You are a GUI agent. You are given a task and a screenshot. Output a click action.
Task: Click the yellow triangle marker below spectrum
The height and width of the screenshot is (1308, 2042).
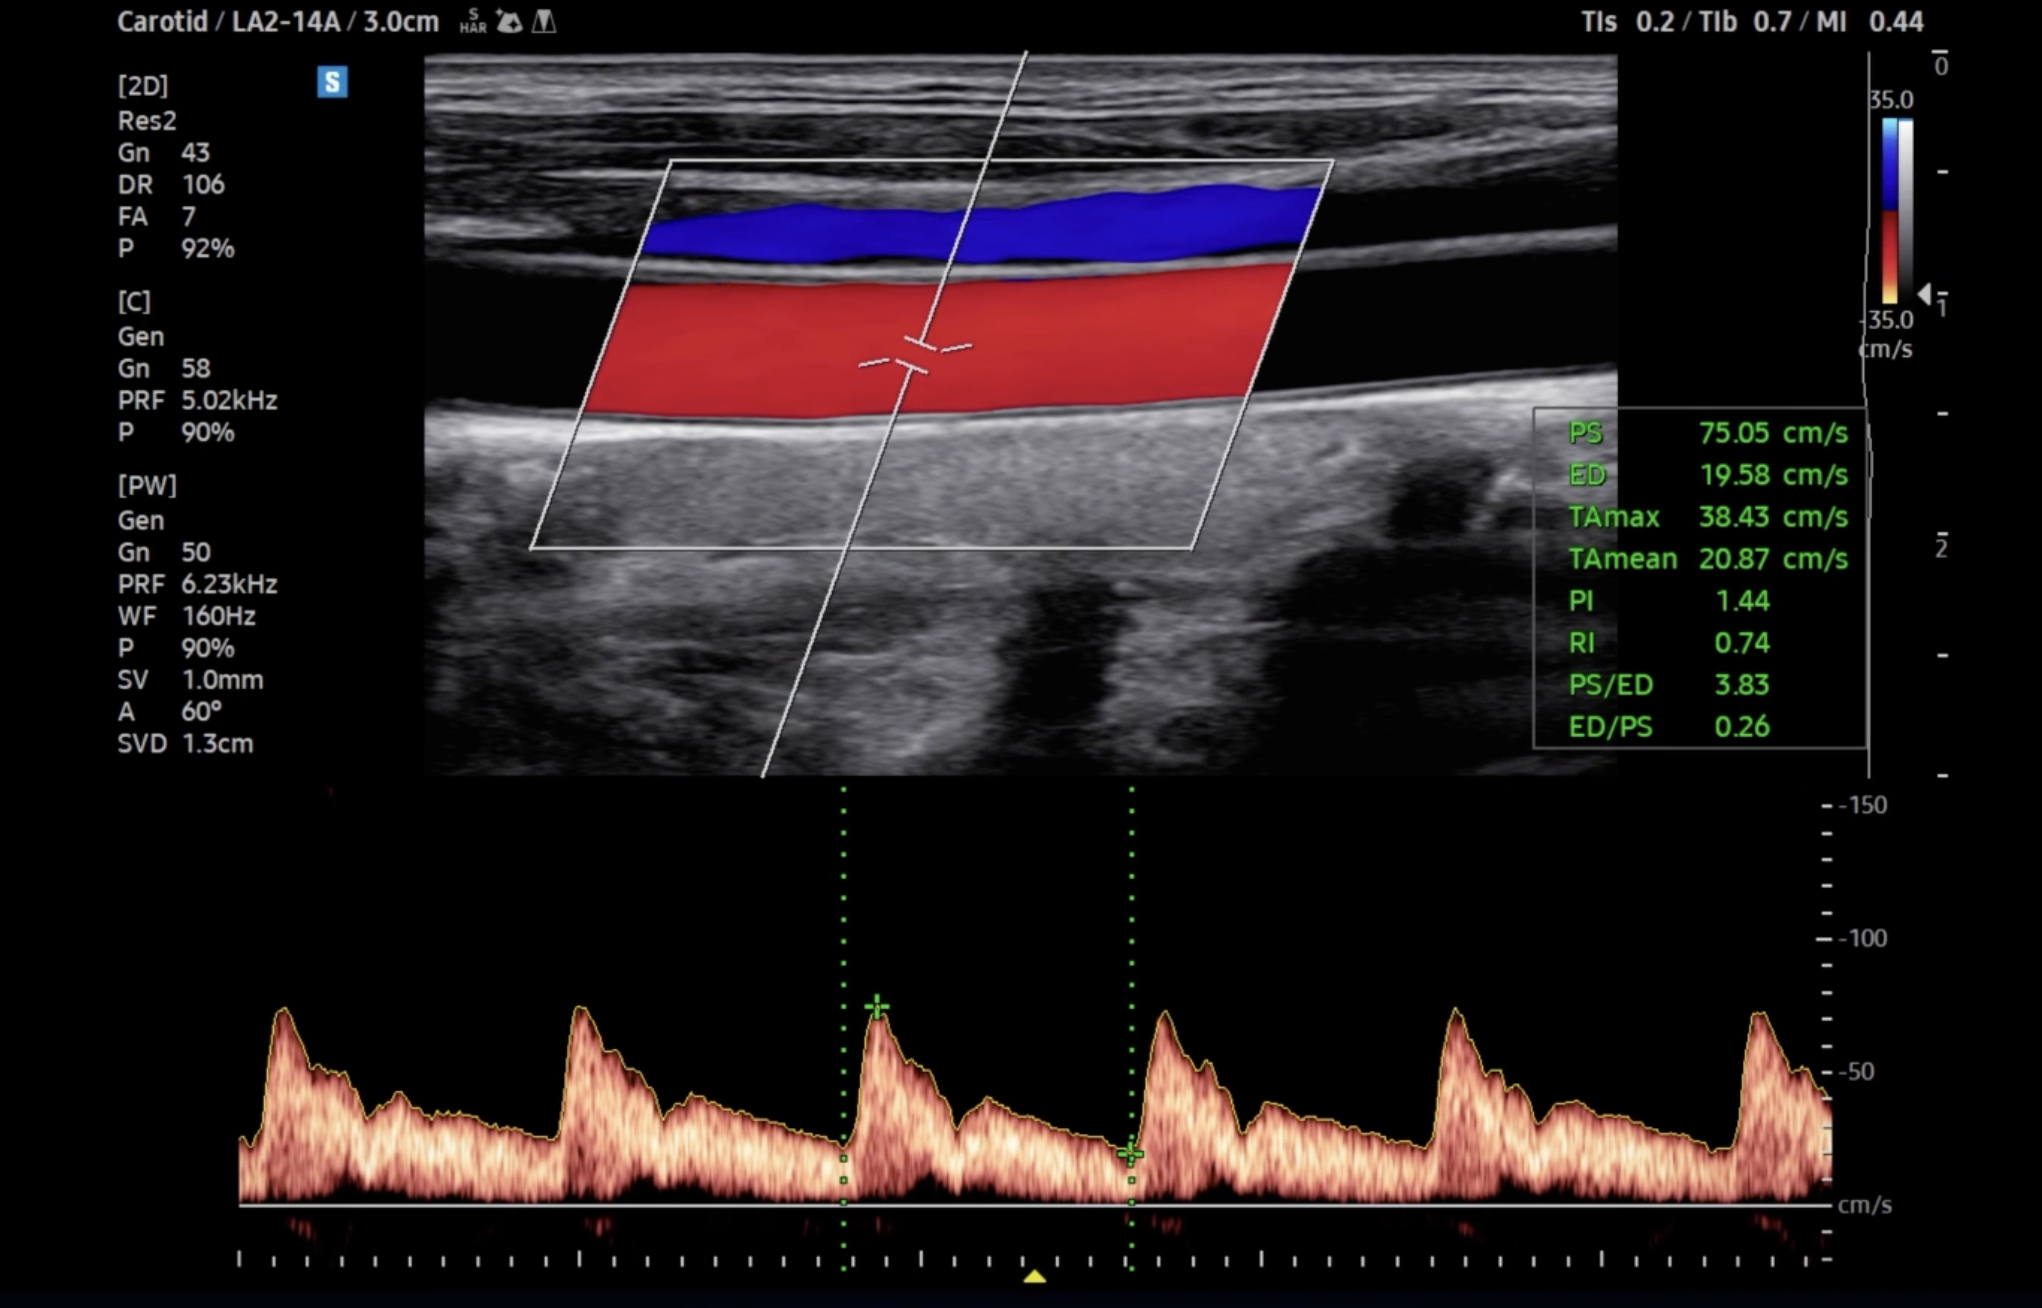[1035, 1276]
